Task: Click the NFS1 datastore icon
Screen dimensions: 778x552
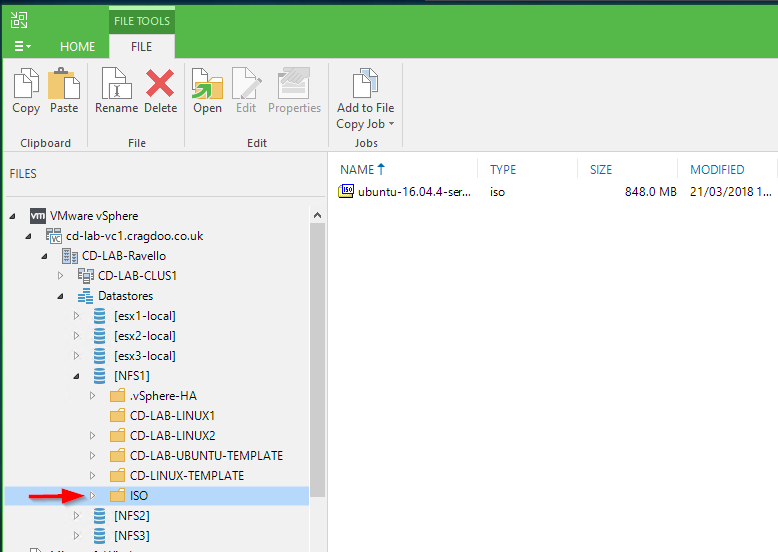Action: point(99,376)
